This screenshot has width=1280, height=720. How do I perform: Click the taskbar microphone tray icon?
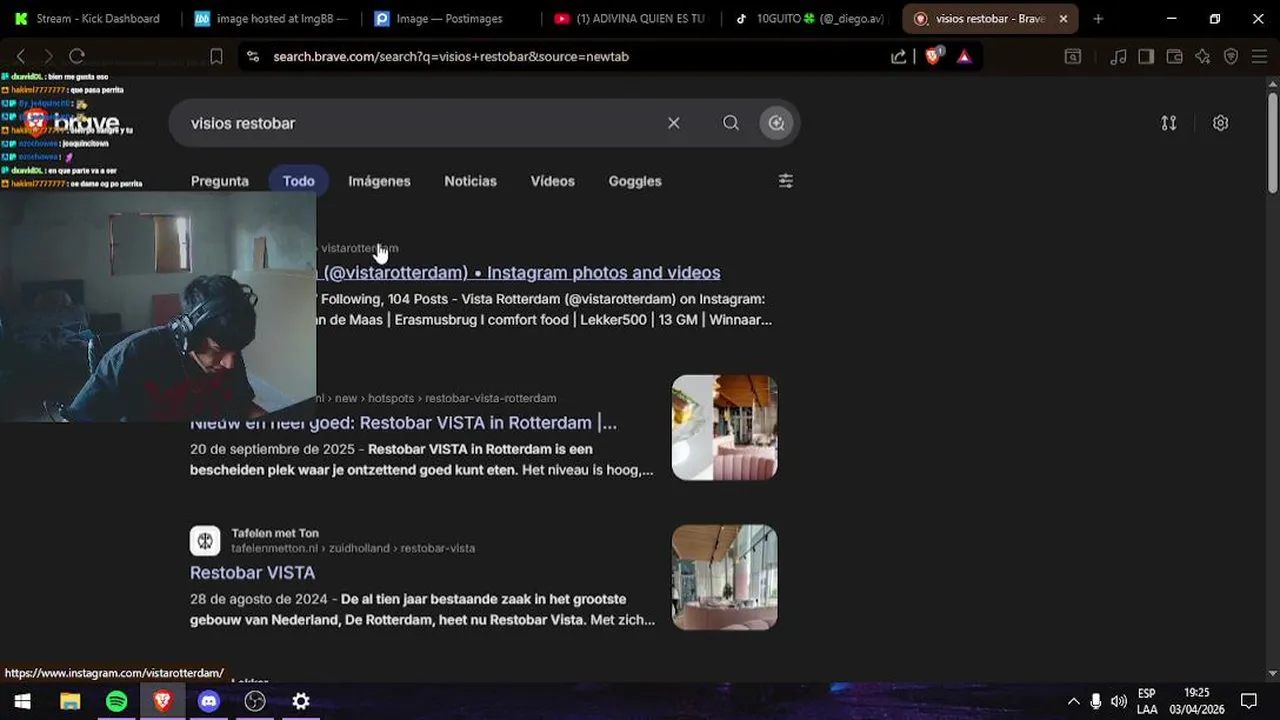pos(1096,701)
